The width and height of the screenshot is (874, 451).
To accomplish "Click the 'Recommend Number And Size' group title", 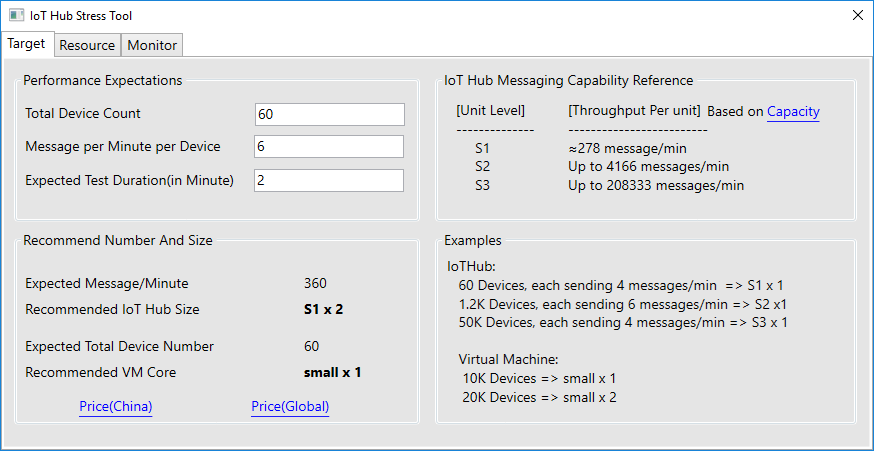I will (118, 241).
